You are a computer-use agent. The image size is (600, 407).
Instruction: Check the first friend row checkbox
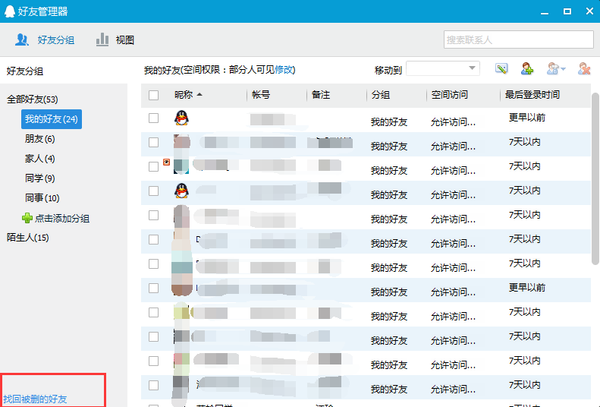click(x=153, y=118)
